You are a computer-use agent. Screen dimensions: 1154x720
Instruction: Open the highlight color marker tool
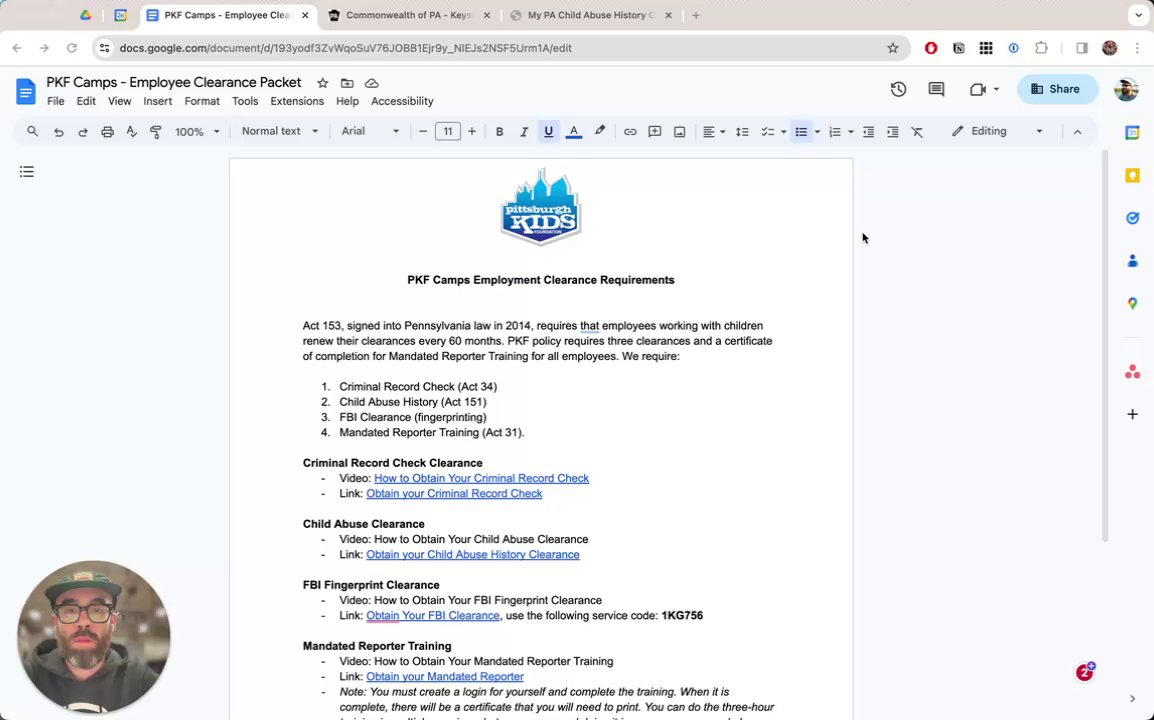point(600,132)
